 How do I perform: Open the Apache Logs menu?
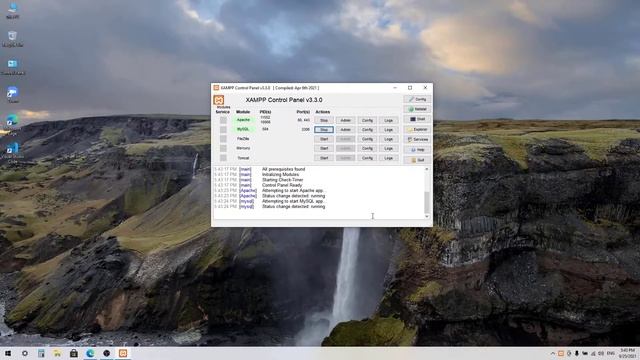click(388, 120)
